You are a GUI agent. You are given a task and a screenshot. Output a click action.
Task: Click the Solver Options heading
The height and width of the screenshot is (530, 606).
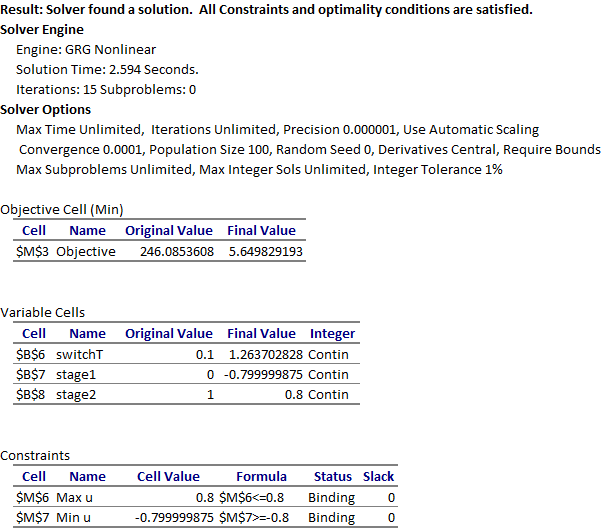pos(45,109)
